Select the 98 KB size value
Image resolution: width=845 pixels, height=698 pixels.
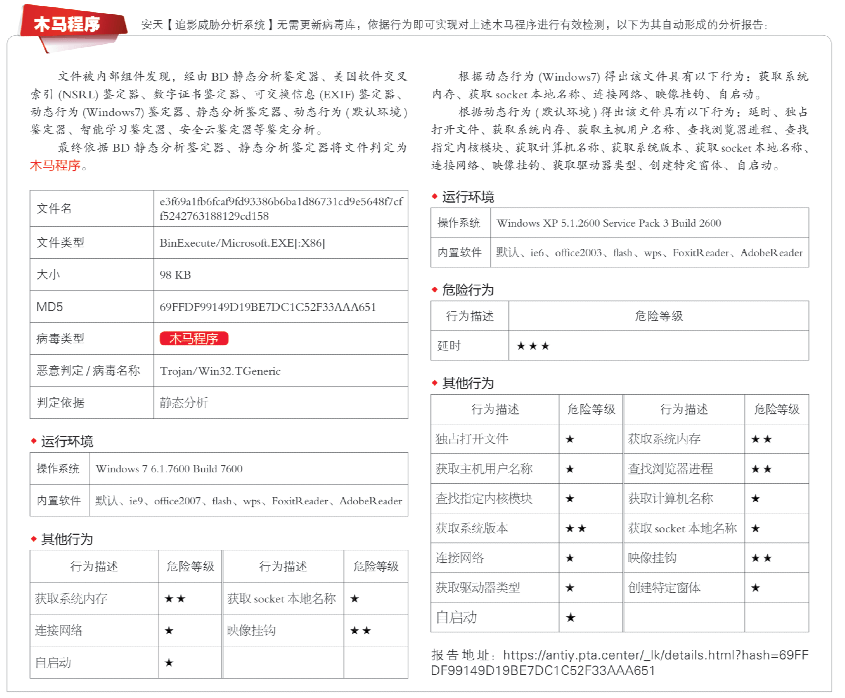[x=175, y=275]
